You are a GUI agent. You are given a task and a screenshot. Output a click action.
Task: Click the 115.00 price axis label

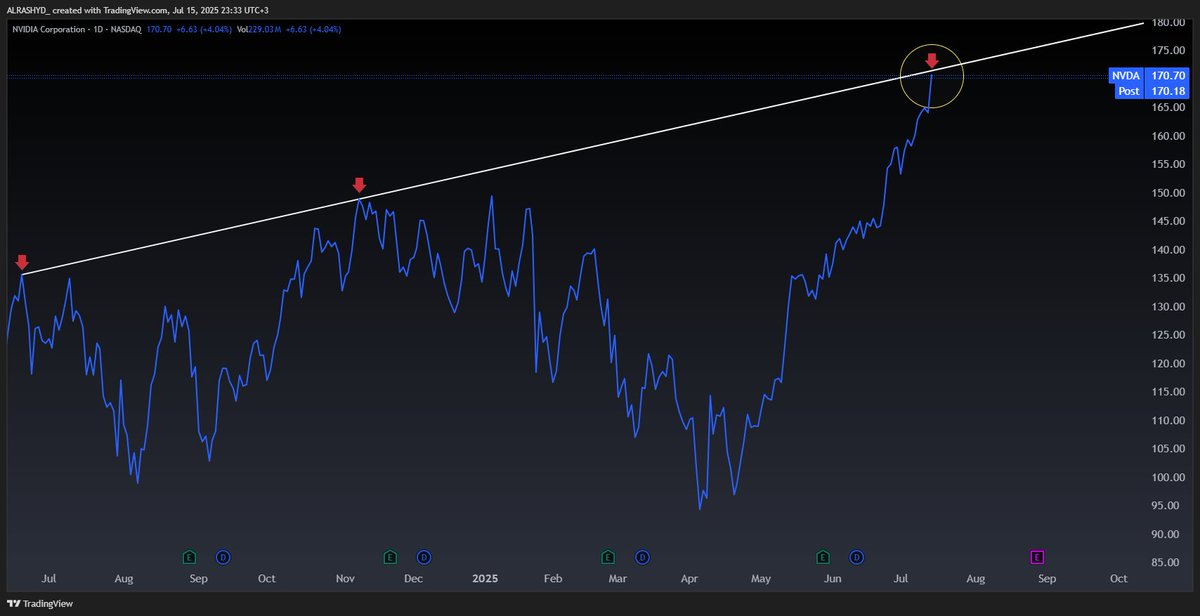(1168, 392)
